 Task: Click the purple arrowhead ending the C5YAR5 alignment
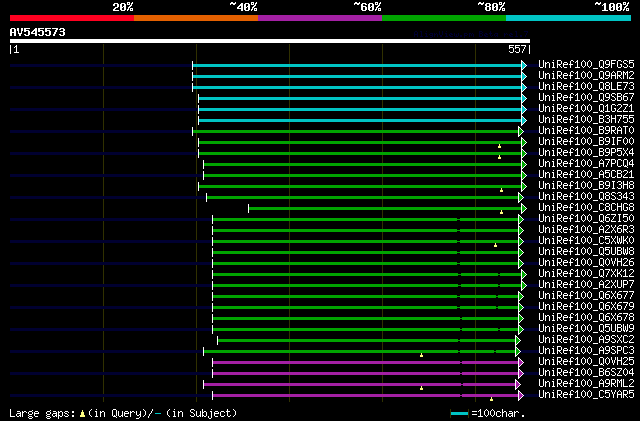point(521,396)
